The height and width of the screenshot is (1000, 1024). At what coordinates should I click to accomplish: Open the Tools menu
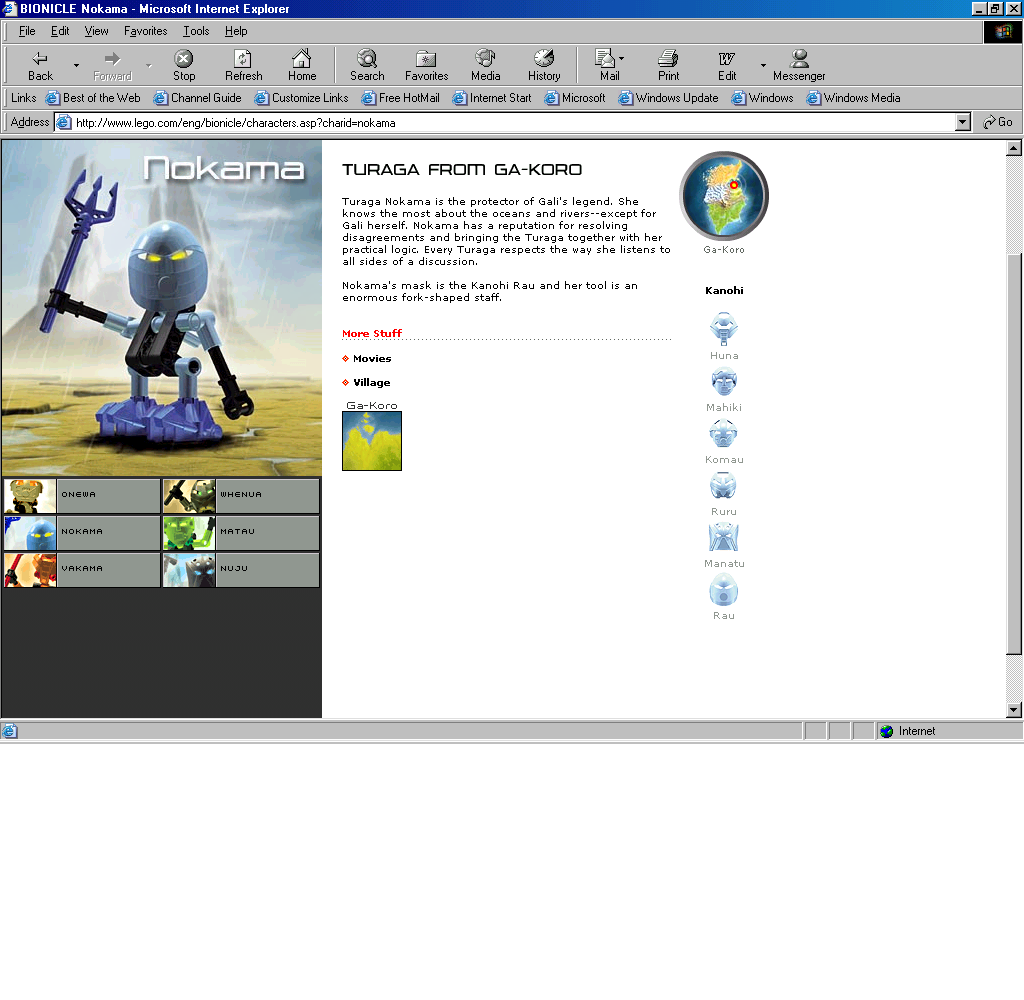click(x=196, y=31)
